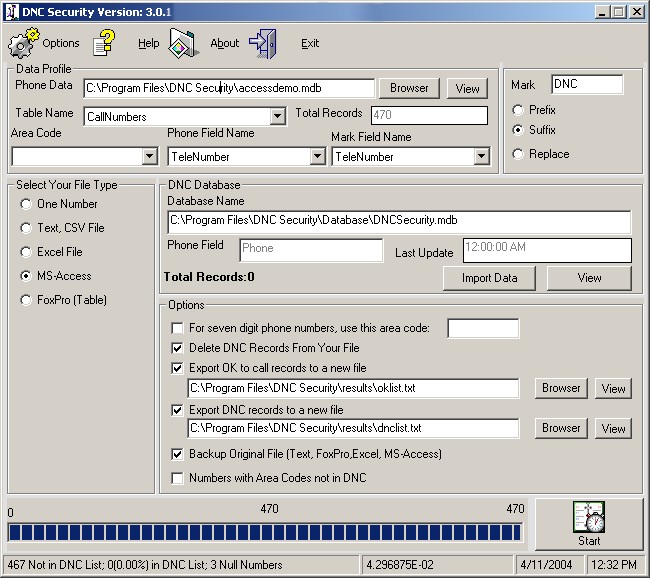Expand the Area Code dropdown
Viewport: 650px width, 578px height.
[x=149, y=156]
